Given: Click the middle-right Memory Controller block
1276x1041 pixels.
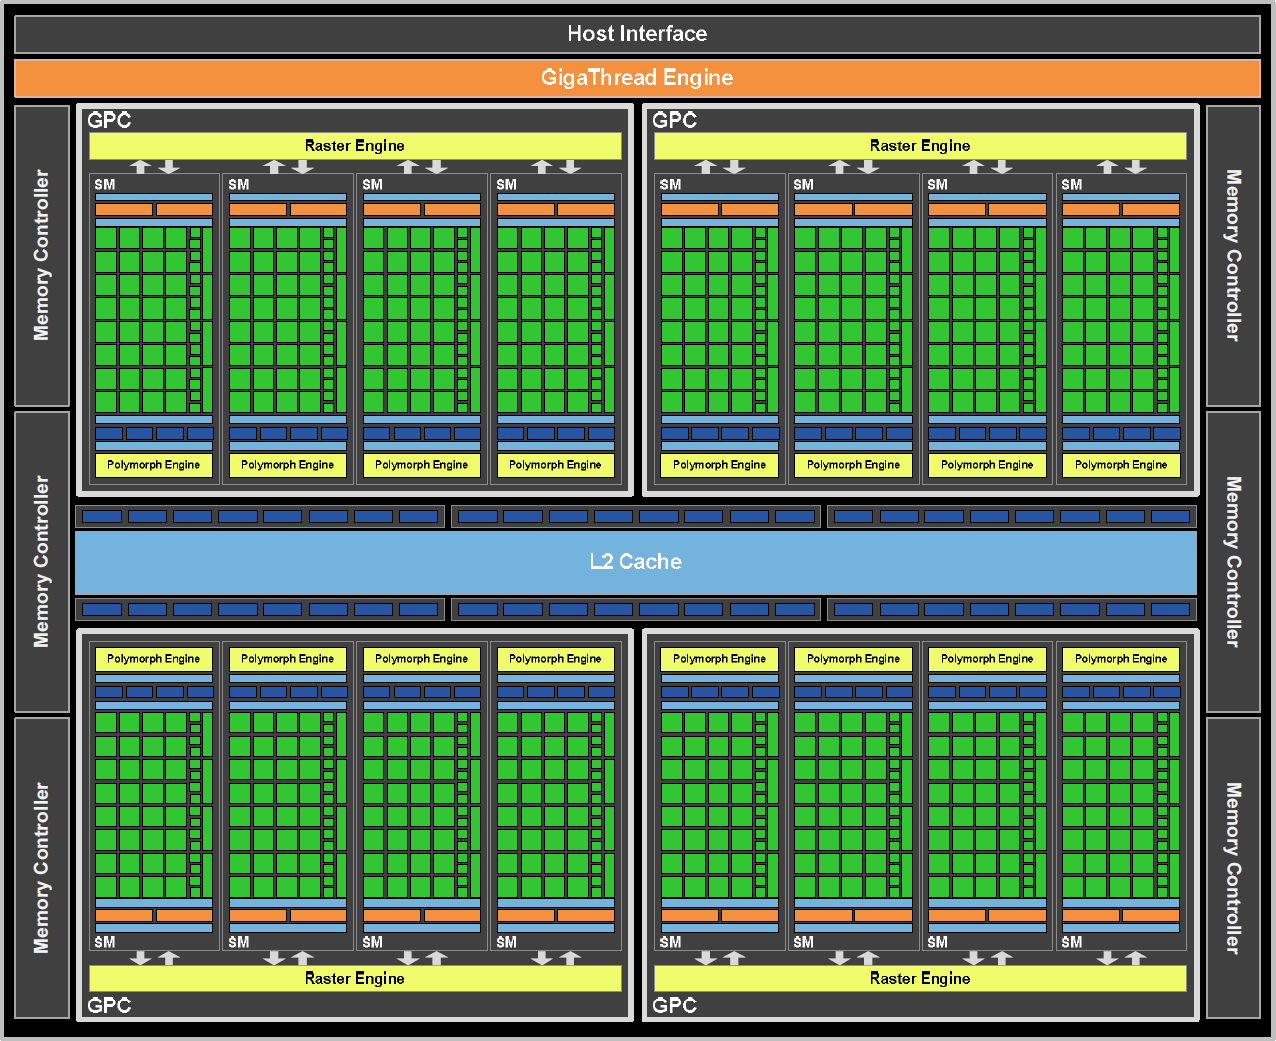Looking at the screenshot, I should (x=1233, y=561).
